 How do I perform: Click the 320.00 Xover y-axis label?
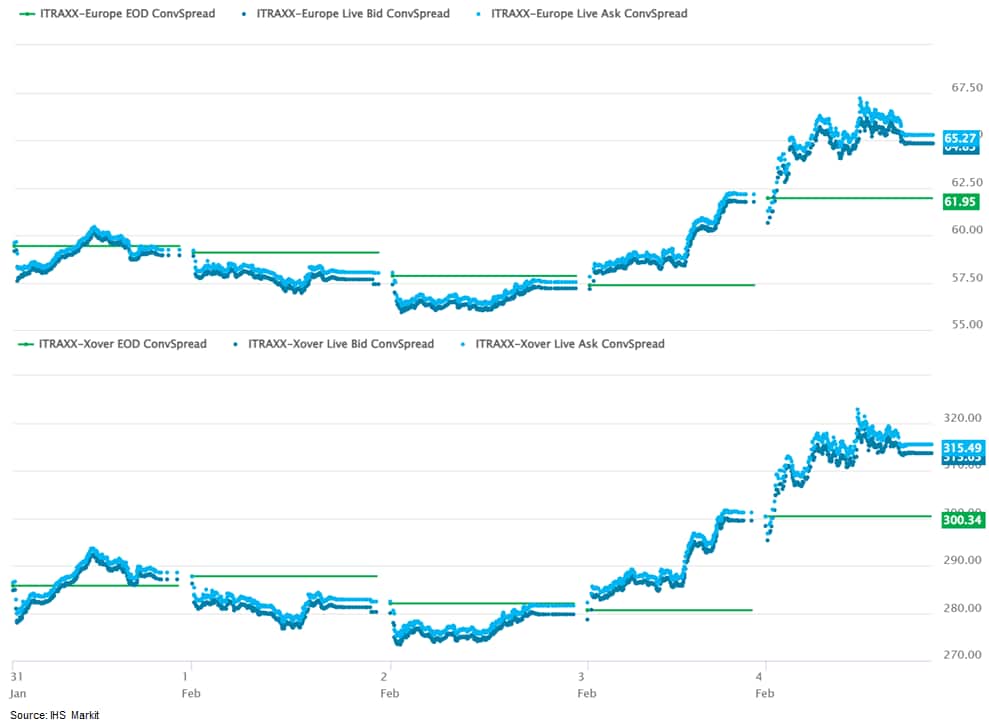point(961,417)
